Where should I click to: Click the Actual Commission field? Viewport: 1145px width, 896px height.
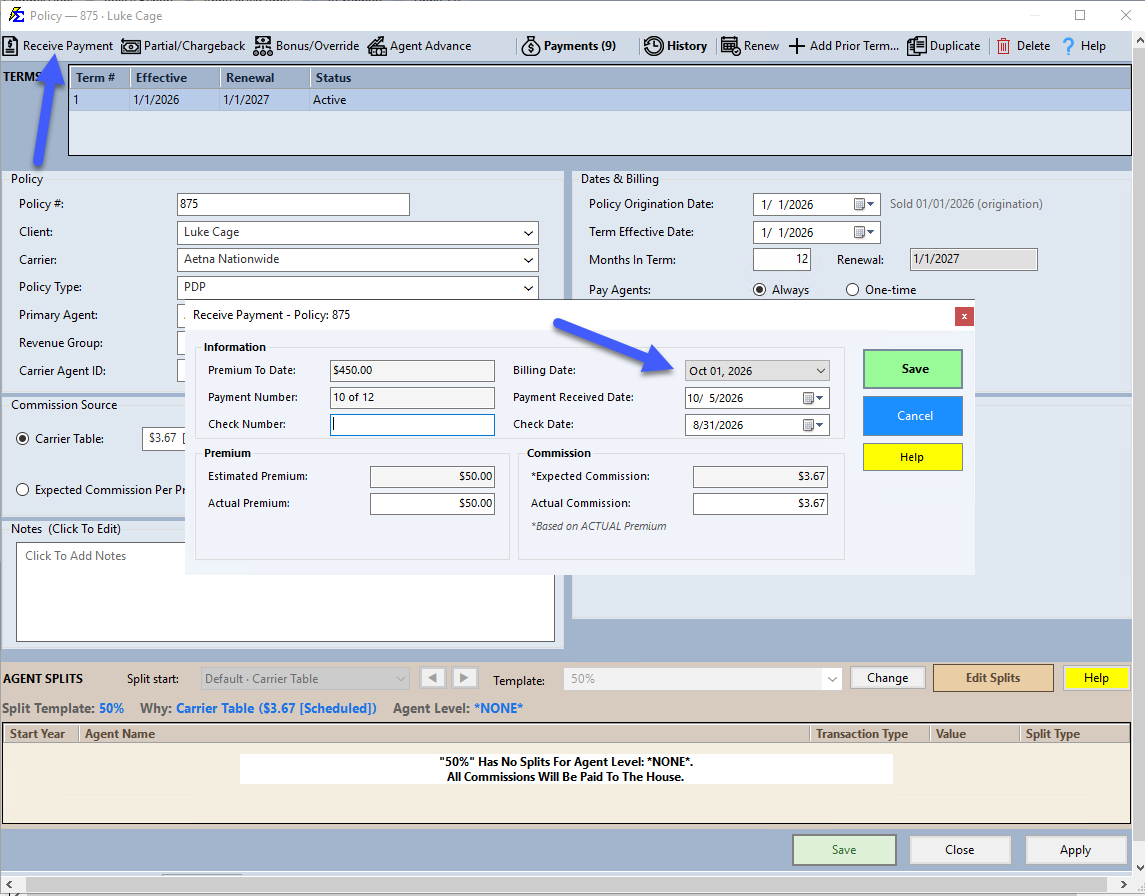760,504
